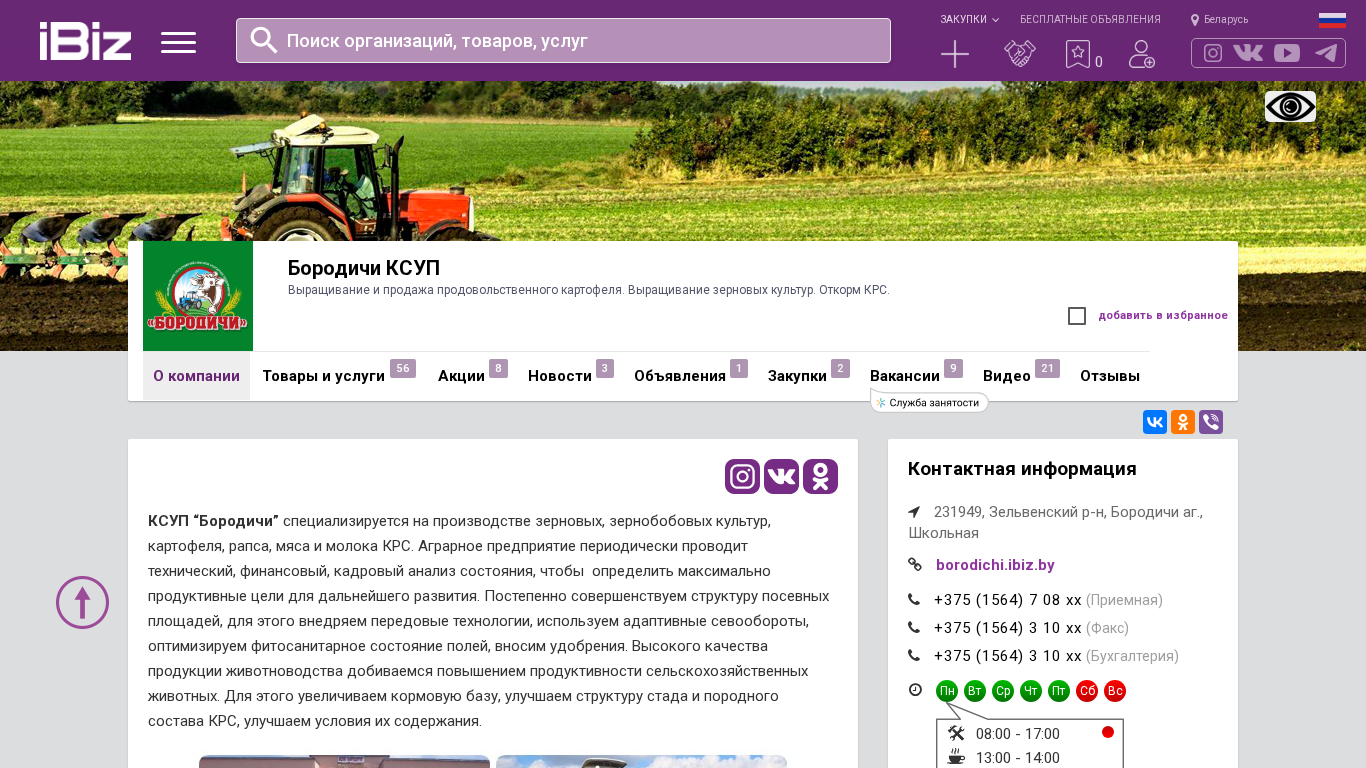Open the Беларусь region selector
1366x768 pixels.
coord(1220,20)
